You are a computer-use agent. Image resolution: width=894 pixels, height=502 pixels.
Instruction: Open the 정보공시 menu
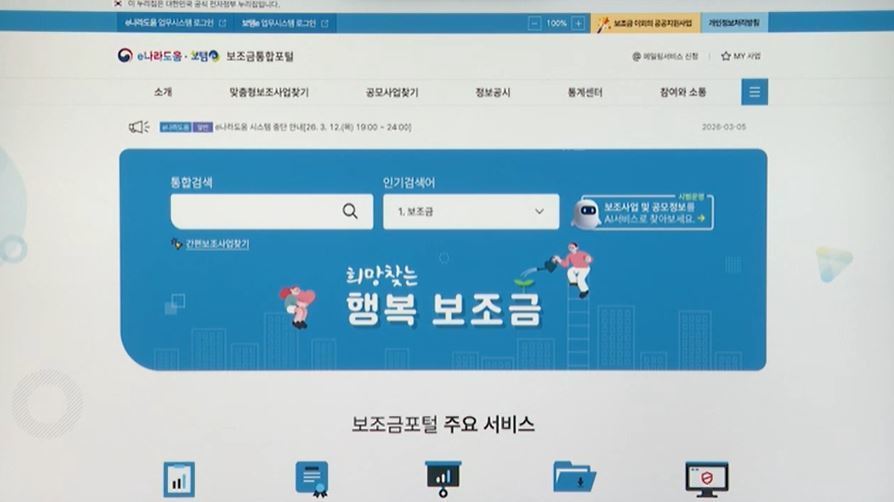click(x=493, y=92)
